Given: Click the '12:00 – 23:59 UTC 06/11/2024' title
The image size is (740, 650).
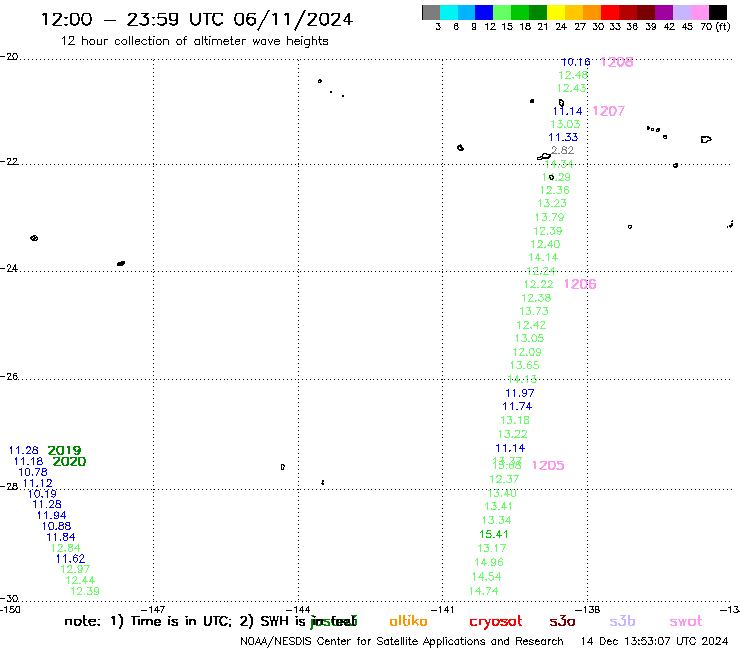Looking at the screenshot, I should [x=196, y=20].
